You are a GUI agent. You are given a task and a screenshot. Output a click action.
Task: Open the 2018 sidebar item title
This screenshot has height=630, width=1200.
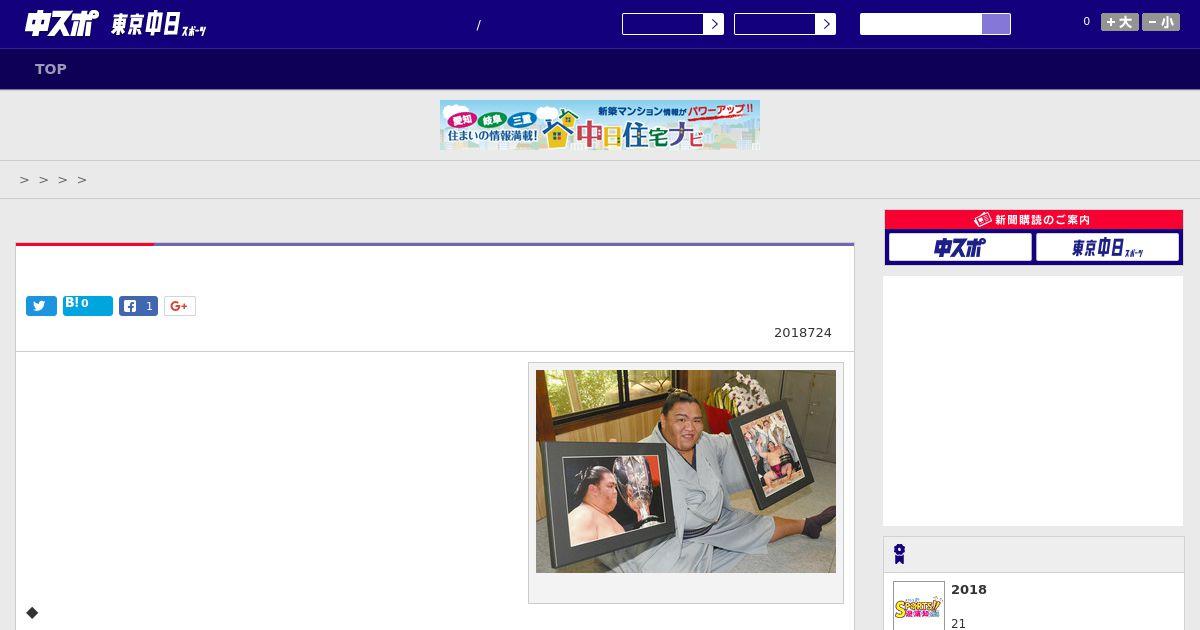click(x=969, y=590)
